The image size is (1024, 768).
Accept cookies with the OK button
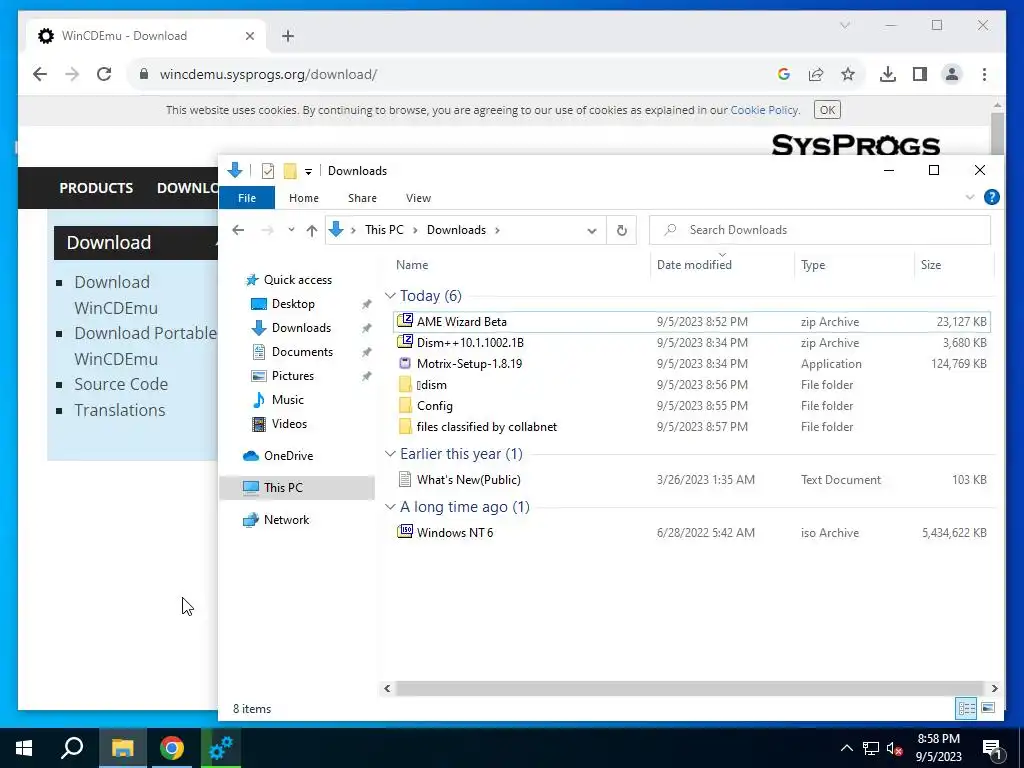[827, 110]
